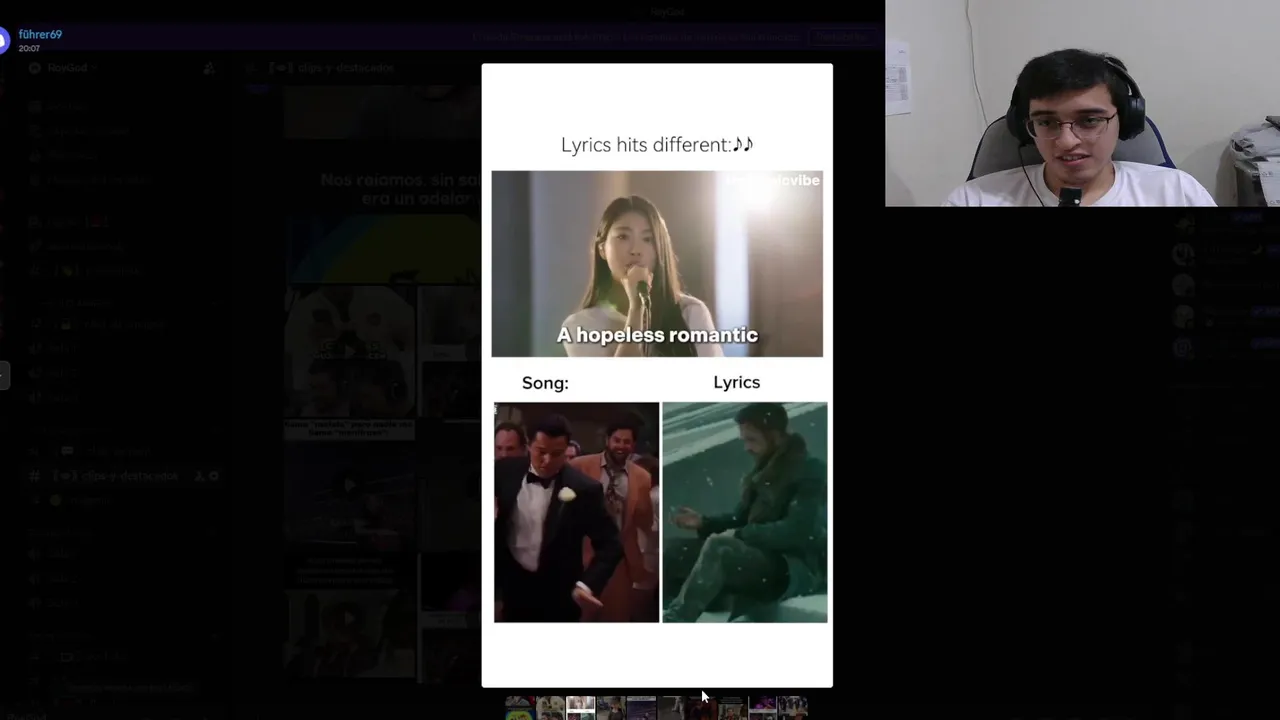The height and width of the screenshot is (720, 1280).
Task: Select the last thumbnail in the bottom strip
Action: tap(793, 708)
